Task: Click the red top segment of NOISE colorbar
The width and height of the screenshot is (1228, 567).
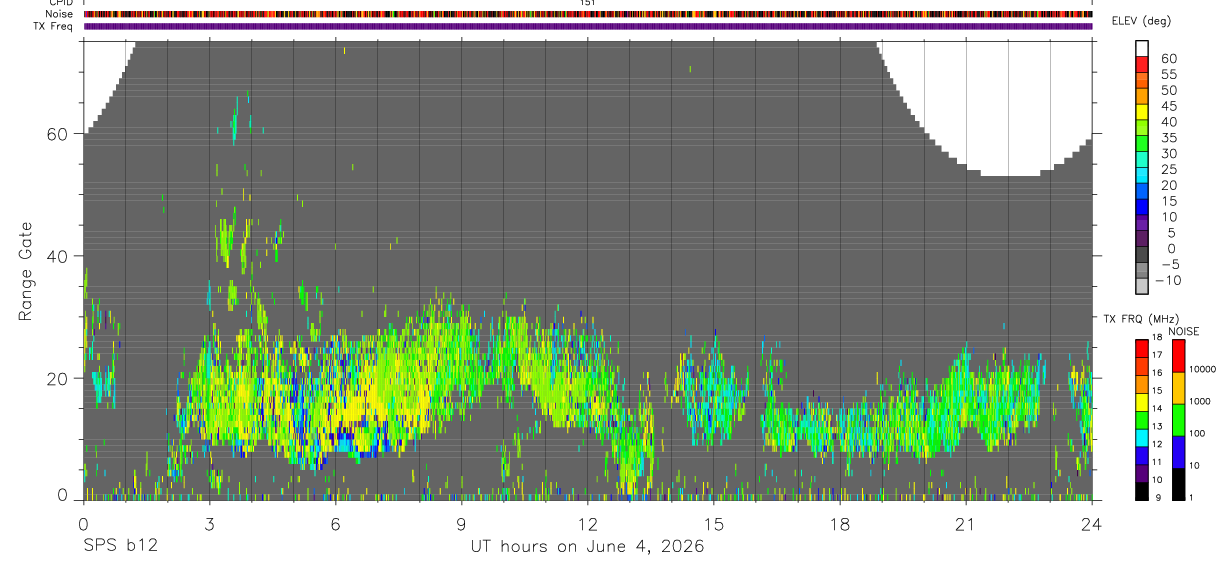Action: coord(1177,356)
